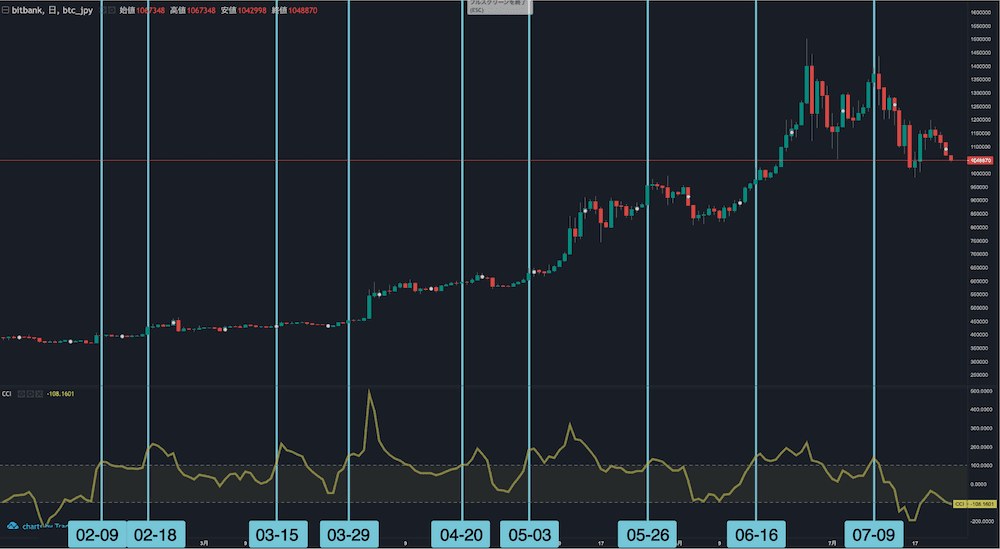Select the 03-29 date marker label
Viewport: 1000px width, 549px height.
[x=349, y=534]
